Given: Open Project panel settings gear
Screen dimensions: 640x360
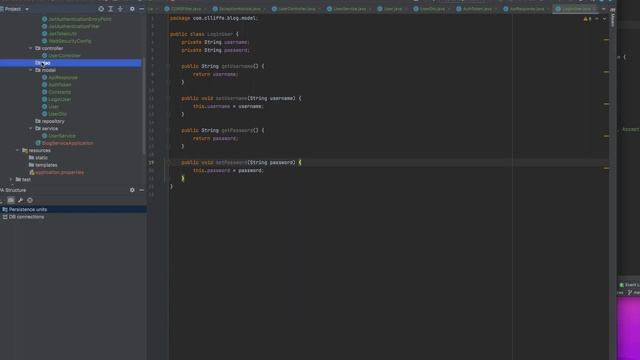Looking at the screenshot, I should (x=132, y=9).
